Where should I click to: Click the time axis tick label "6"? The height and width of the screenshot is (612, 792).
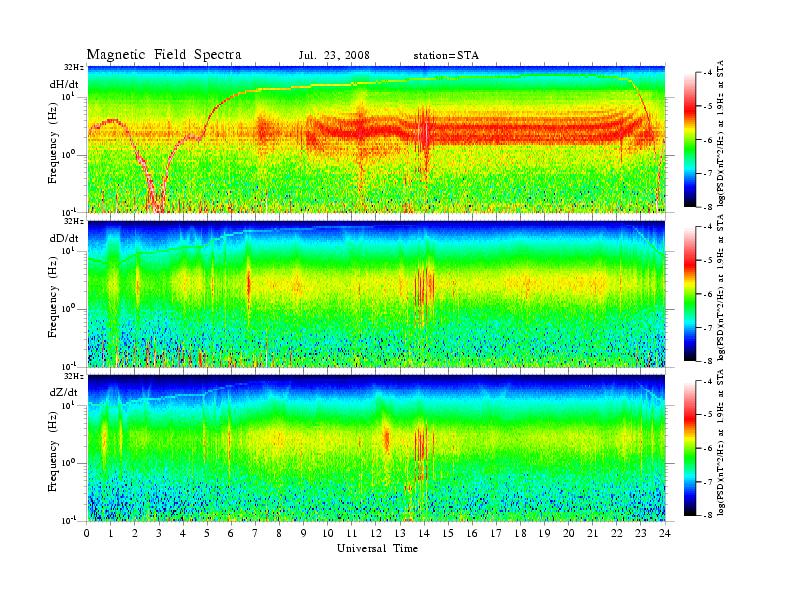coord(231,533)
